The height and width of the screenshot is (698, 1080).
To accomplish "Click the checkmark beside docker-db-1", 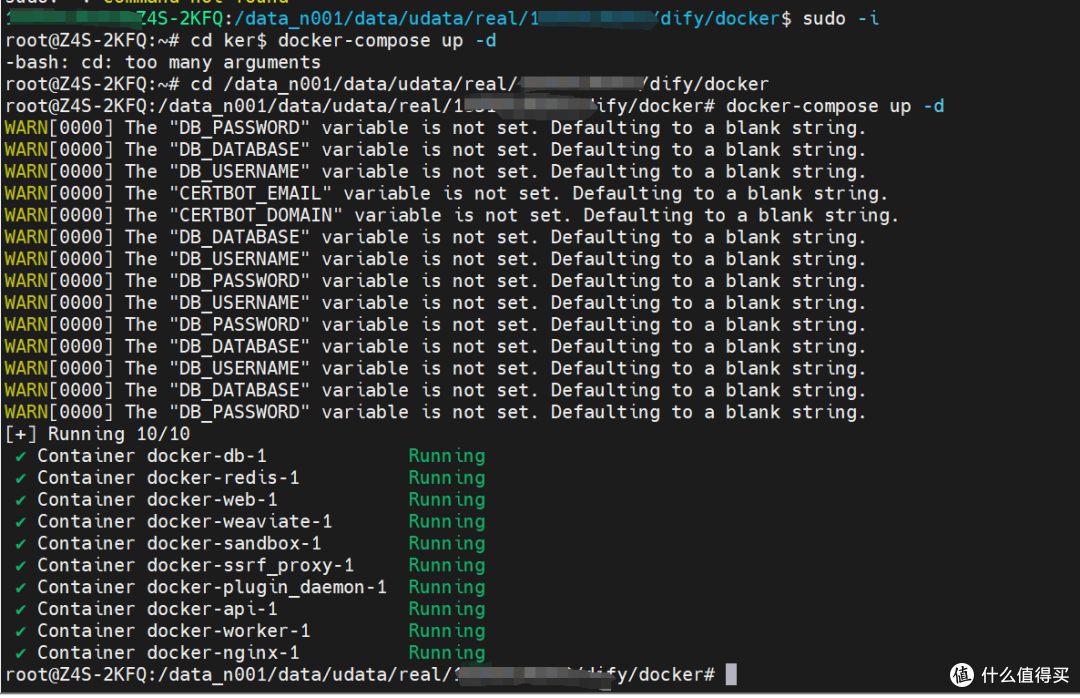I will pos(22,456).
